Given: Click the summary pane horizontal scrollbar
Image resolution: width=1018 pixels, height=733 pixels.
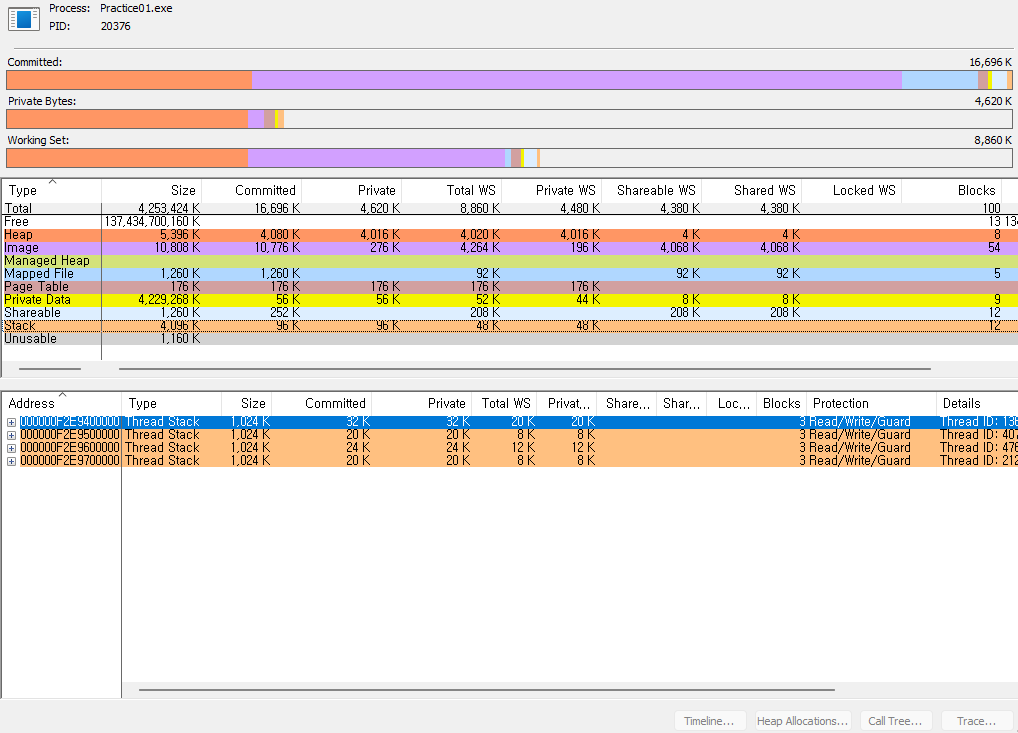Looking at the screenshot, I should [x=525, y=369].
